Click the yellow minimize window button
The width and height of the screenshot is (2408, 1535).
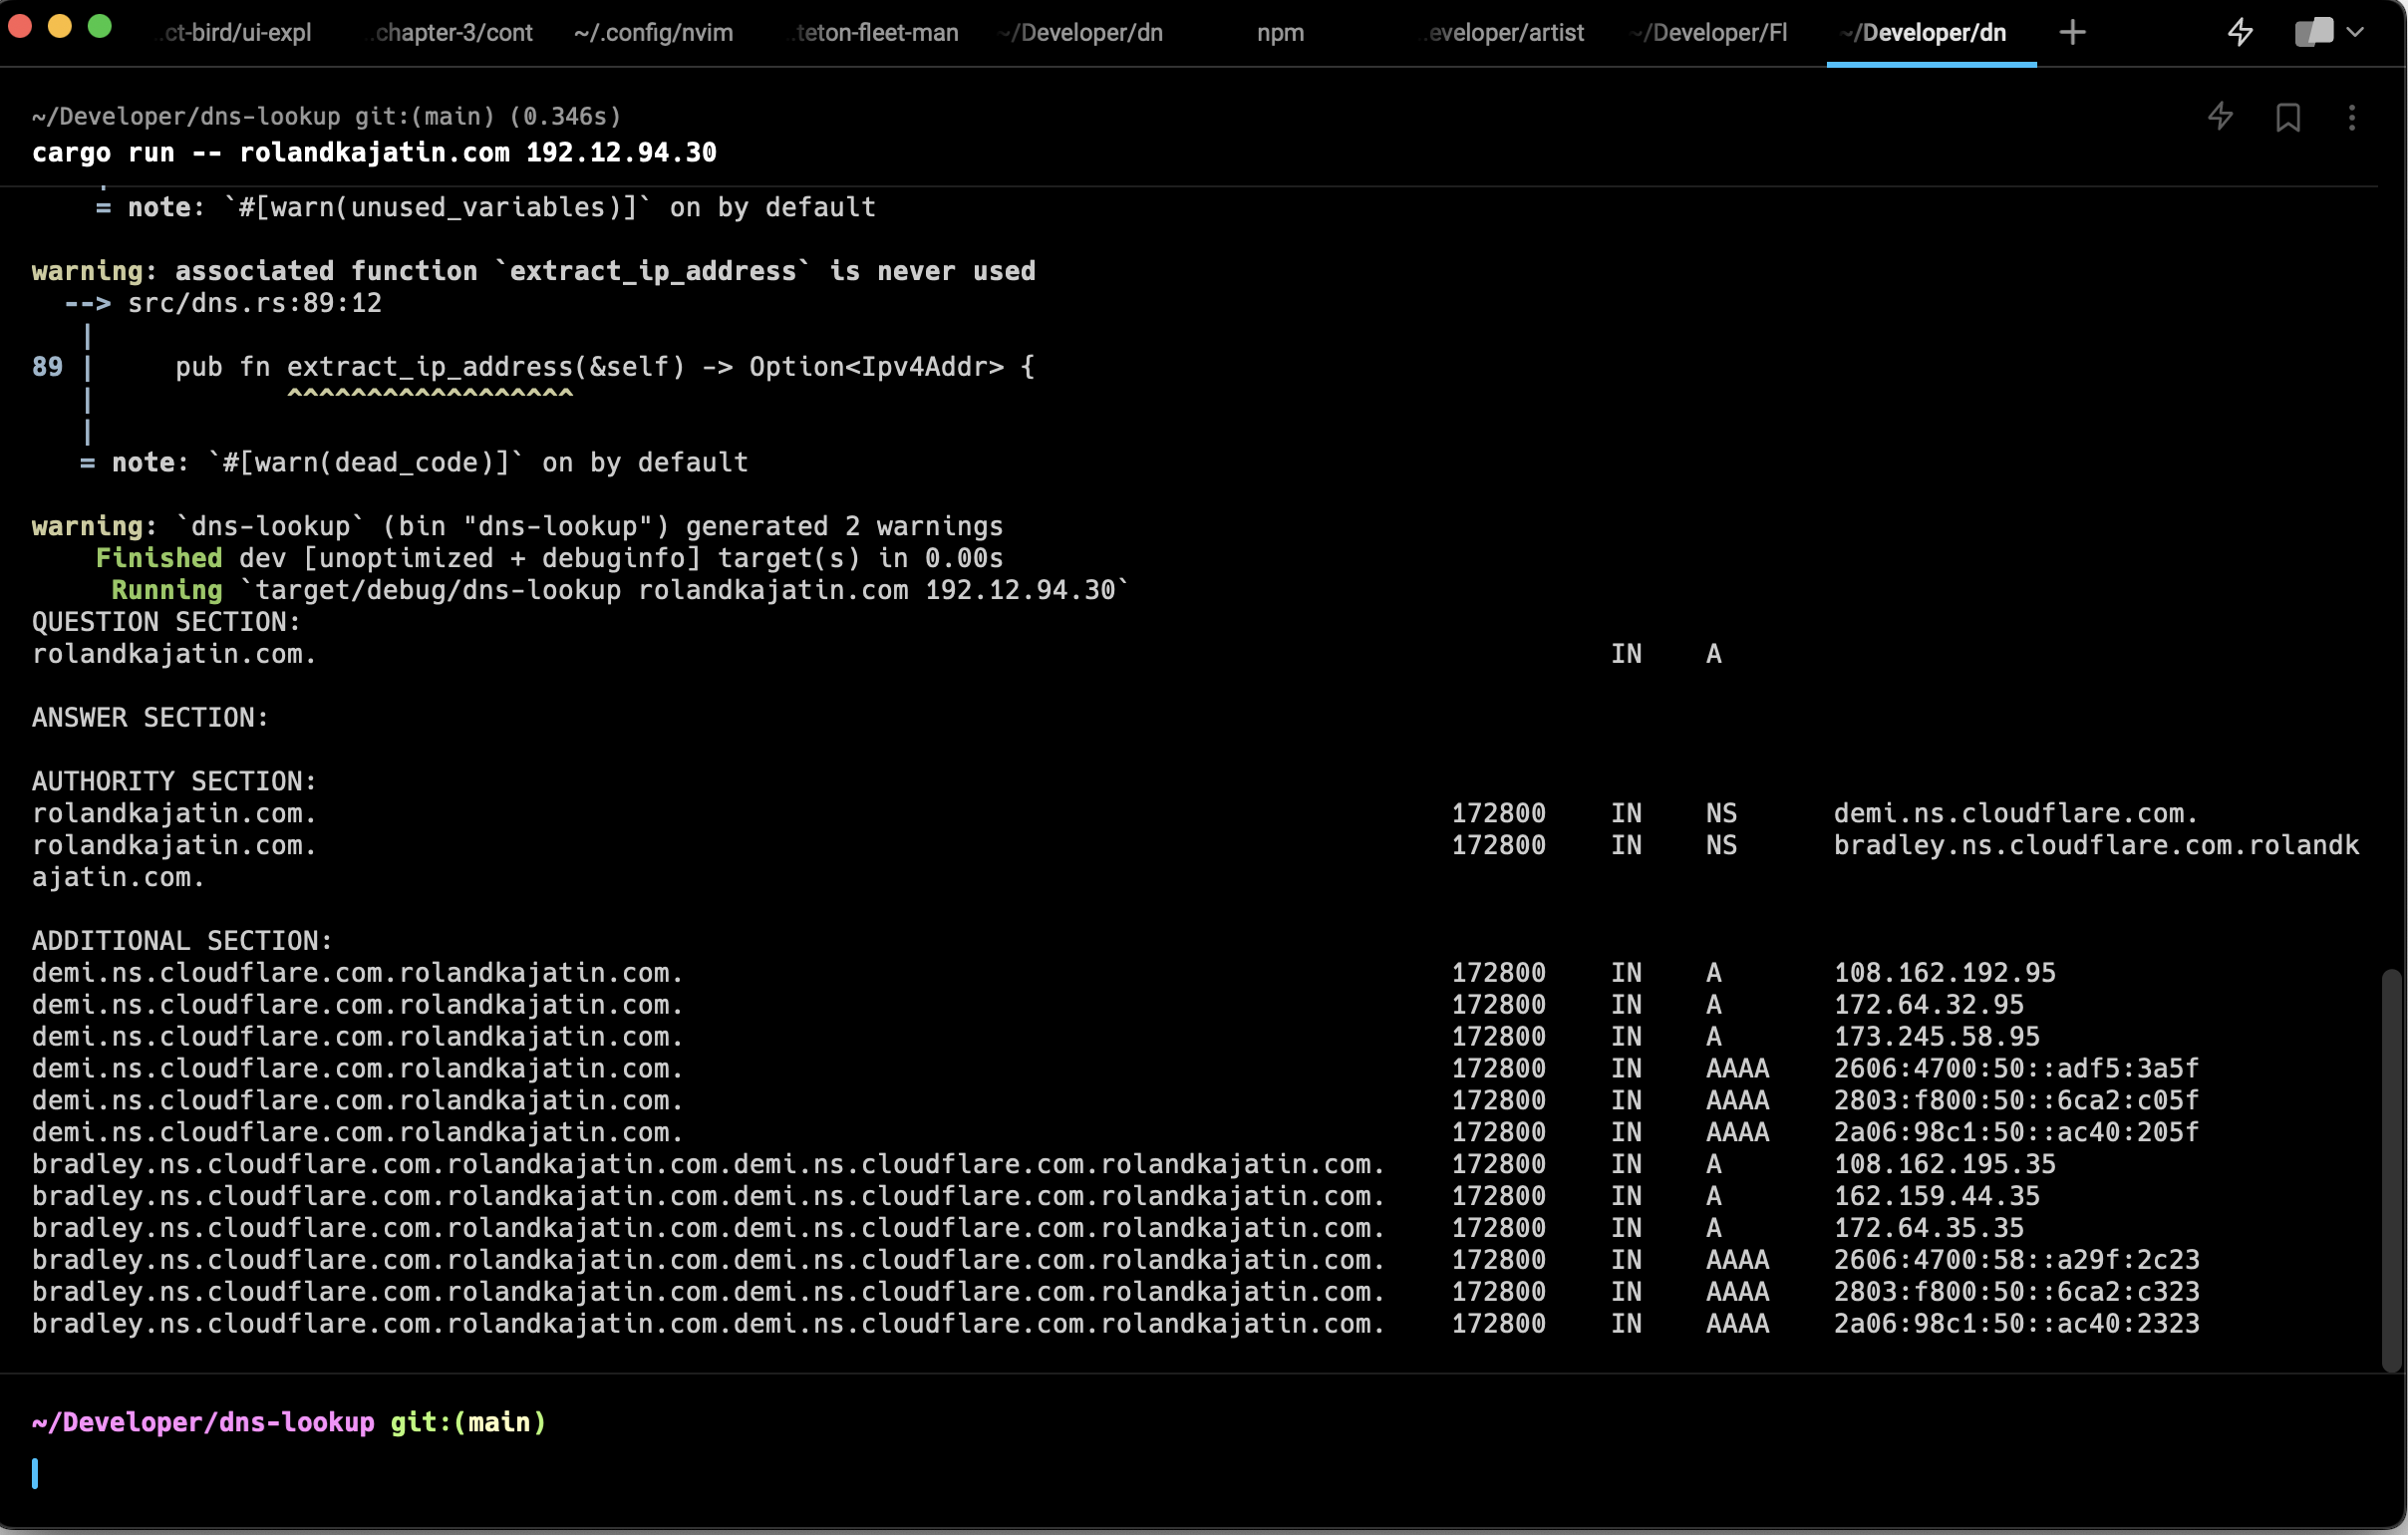coord(59,27)
